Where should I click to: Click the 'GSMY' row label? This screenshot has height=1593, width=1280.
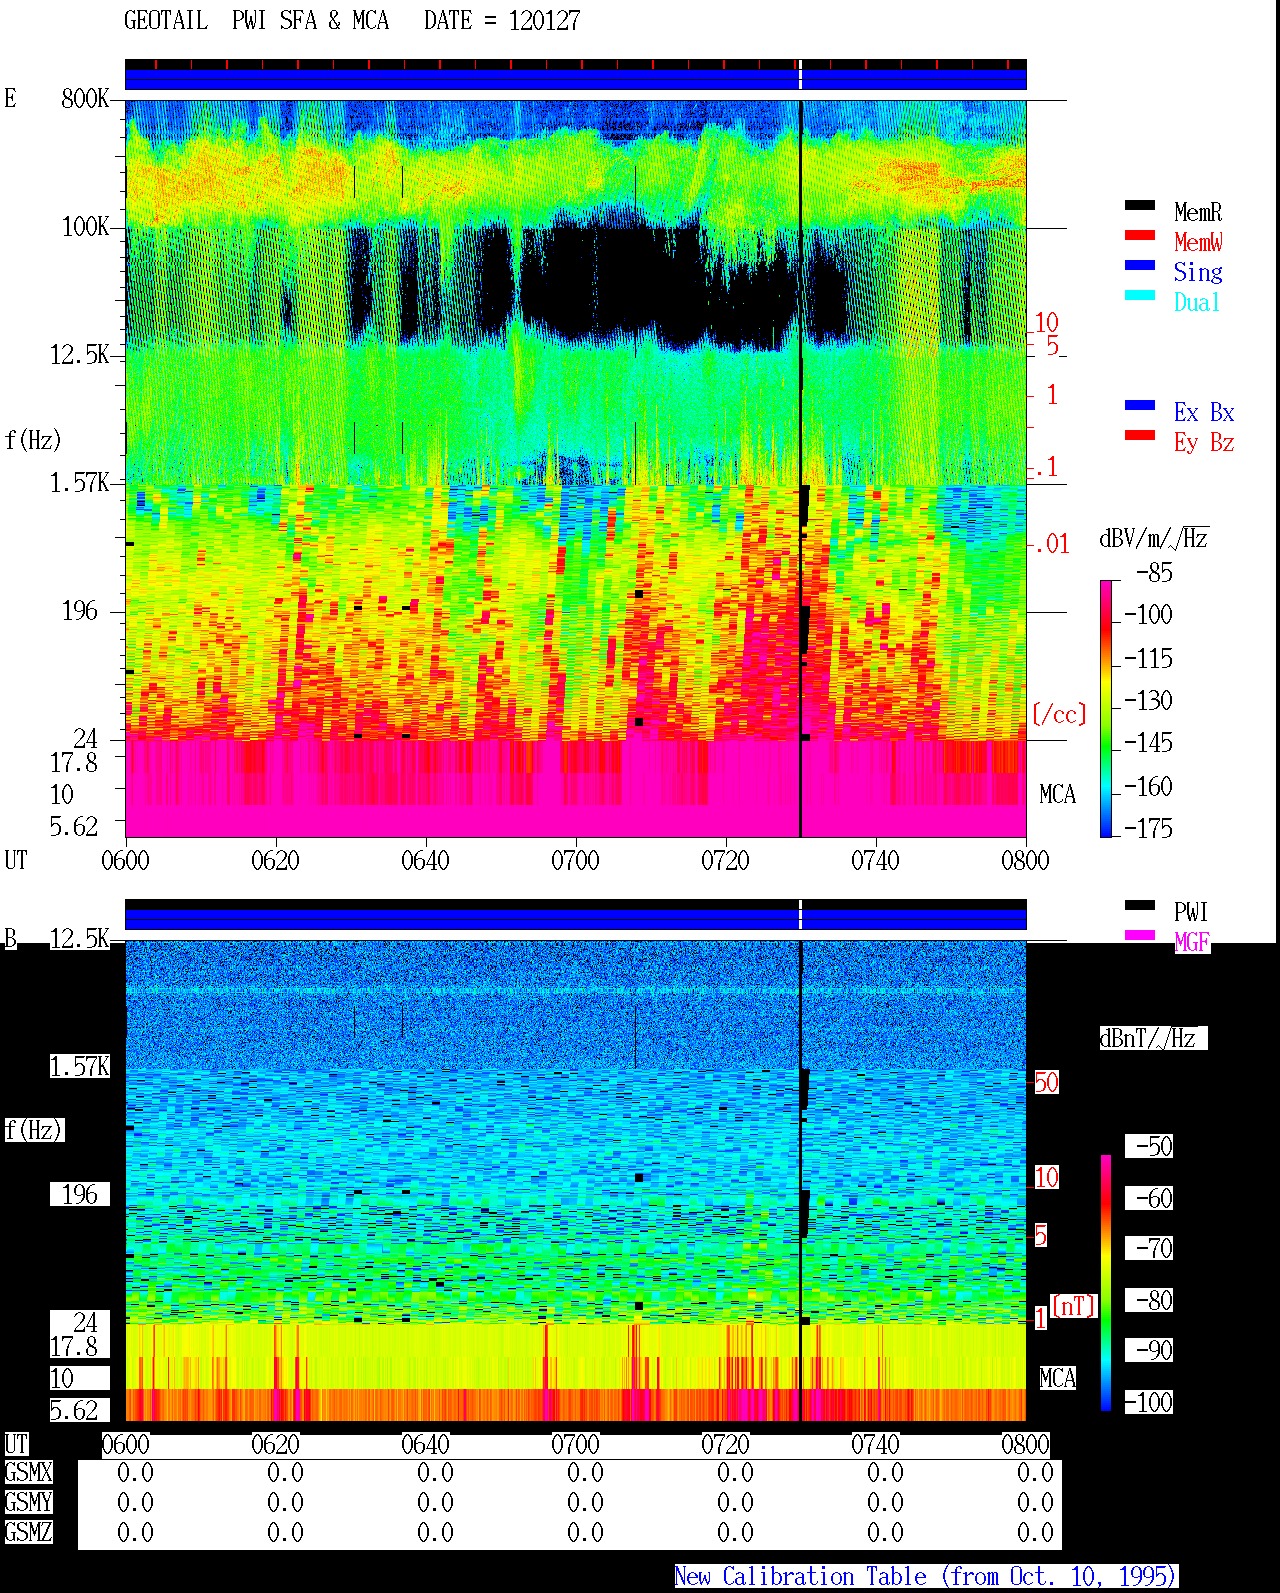pos(28,1502)
